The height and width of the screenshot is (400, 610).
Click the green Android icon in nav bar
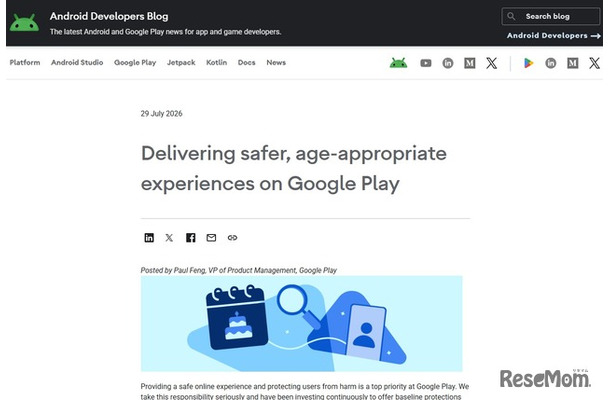click(x=398, y=63)
